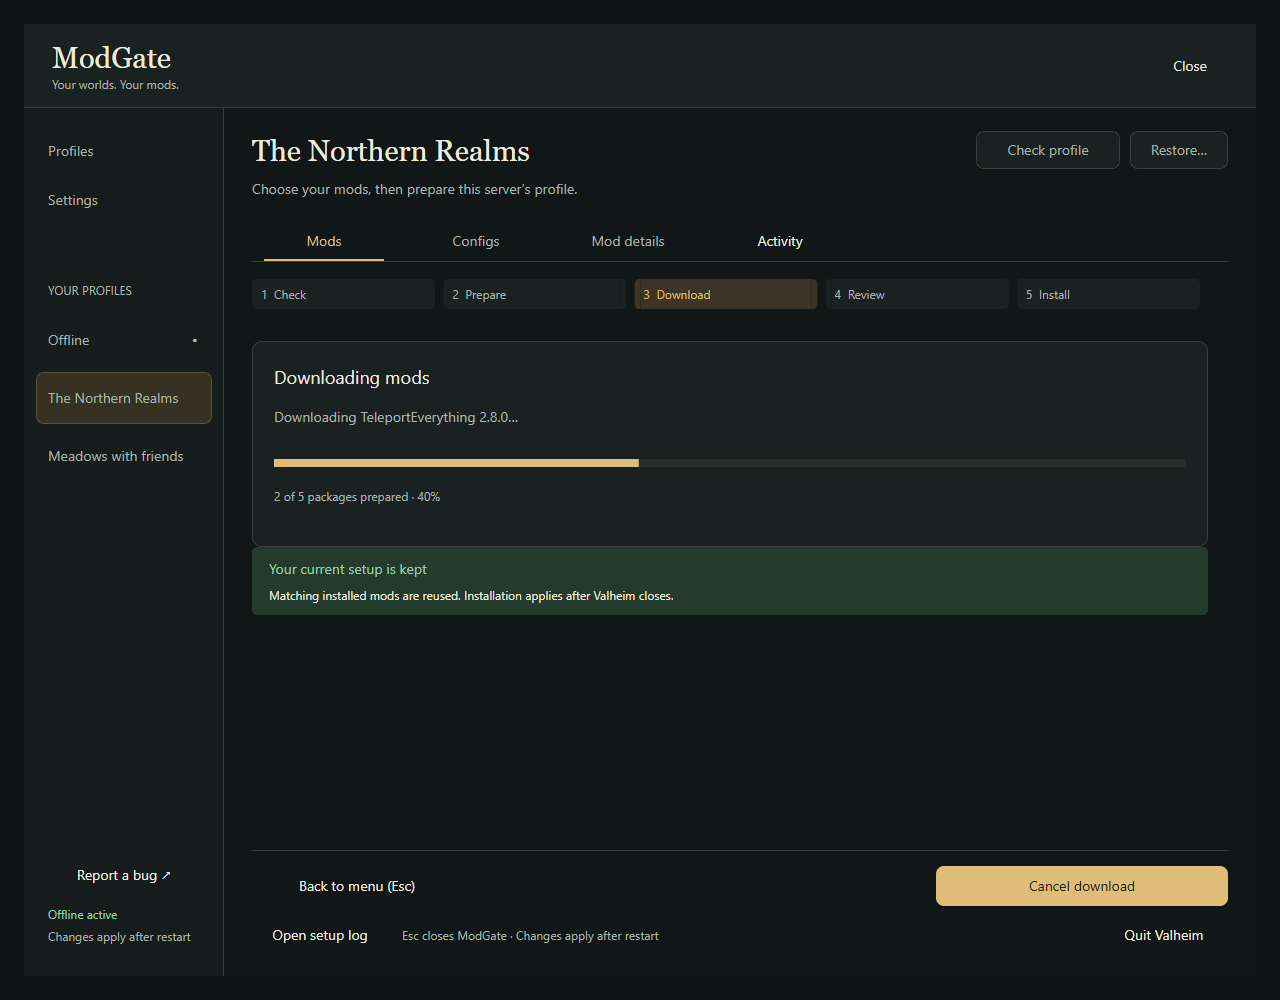
Task: Click the 'YOUR PROFILES' section label
Action: click(x=90, y=291)
